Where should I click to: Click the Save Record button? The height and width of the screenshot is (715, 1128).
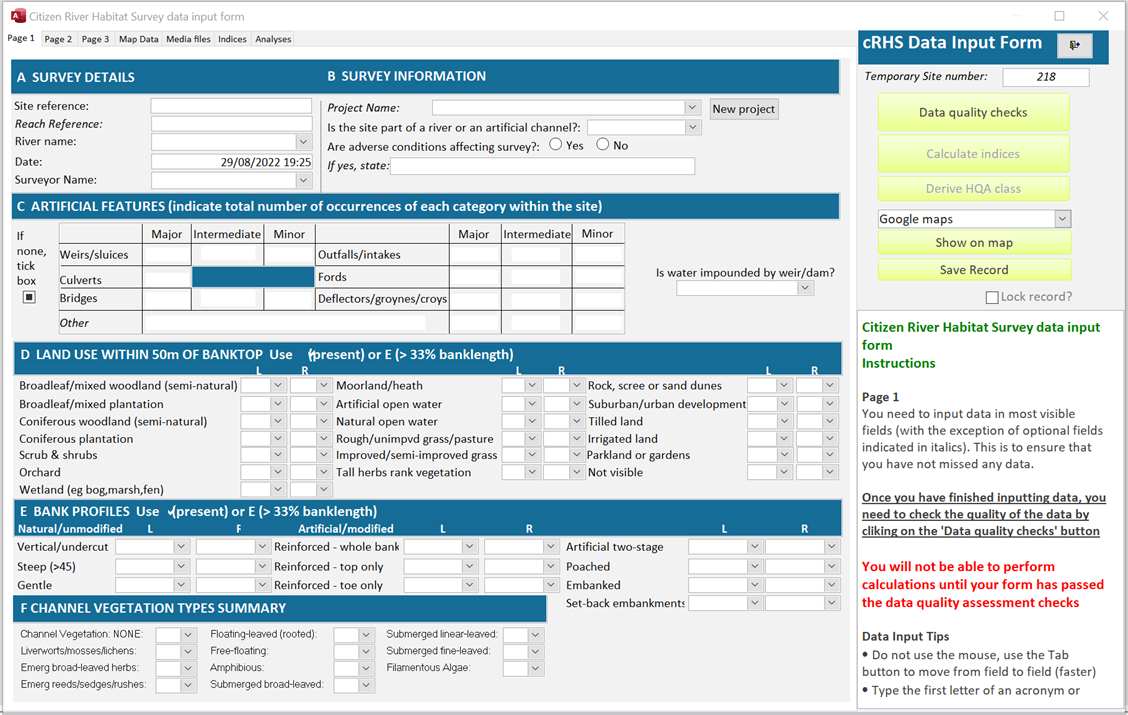974,270
